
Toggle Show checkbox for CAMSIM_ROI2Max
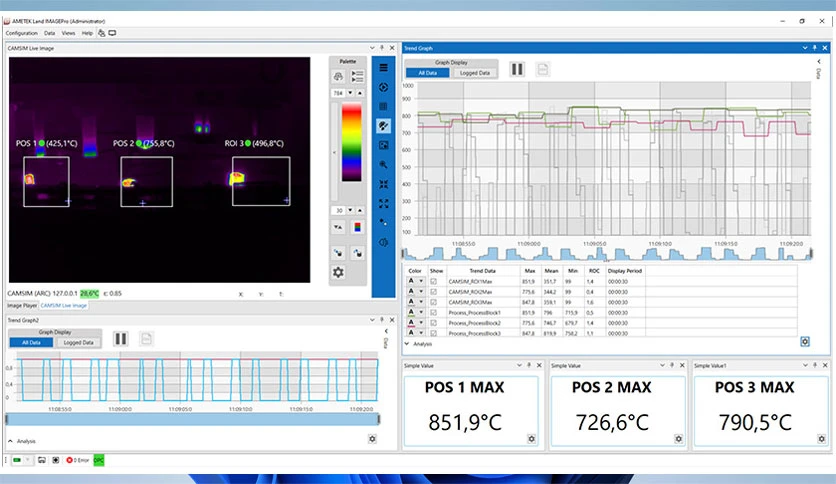pos(433,292)
